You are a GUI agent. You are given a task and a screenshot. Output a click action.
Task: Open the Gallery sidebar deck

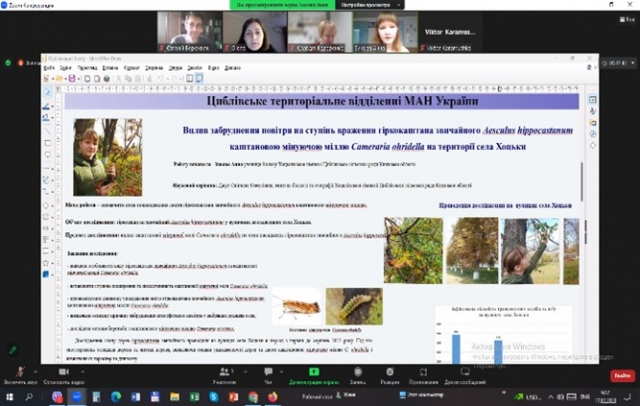(x=593, y=122)
